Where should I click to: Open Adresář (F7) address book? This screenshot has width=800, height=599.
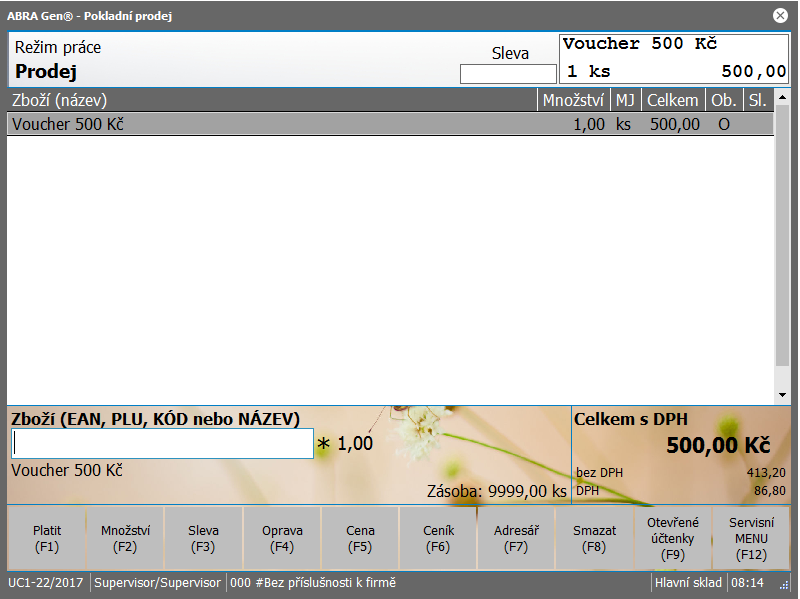coord(516,538)
